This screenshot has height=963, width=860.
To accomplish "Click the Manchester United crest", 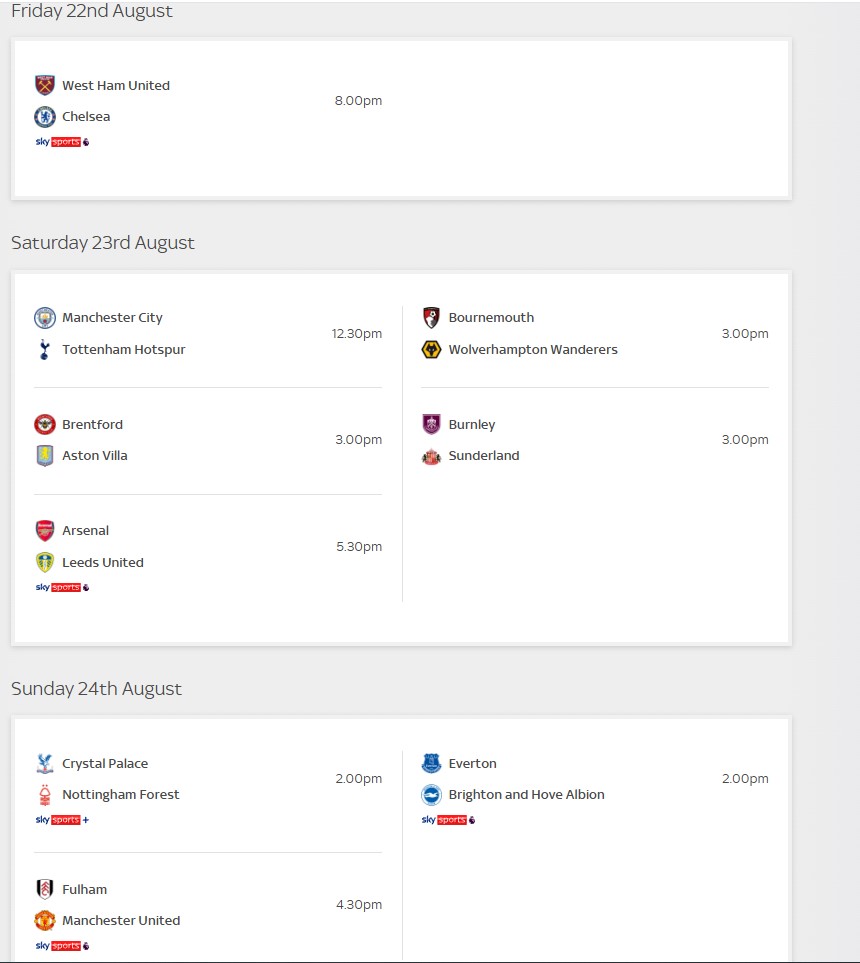I will (45, 921).
